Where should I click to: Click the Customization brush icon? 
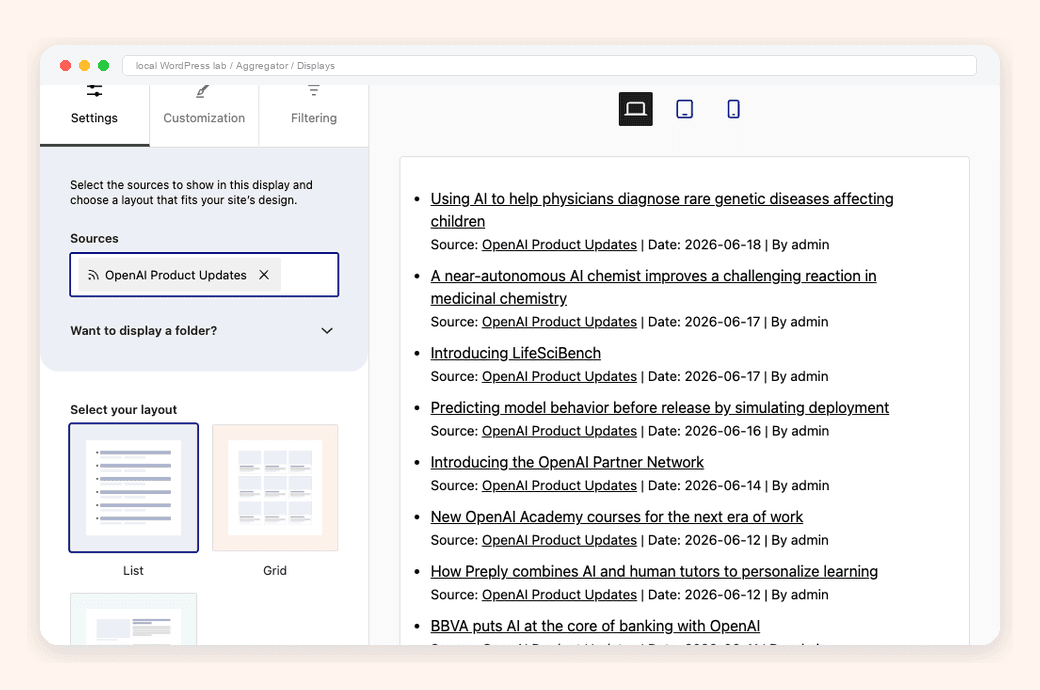(203, 91)
